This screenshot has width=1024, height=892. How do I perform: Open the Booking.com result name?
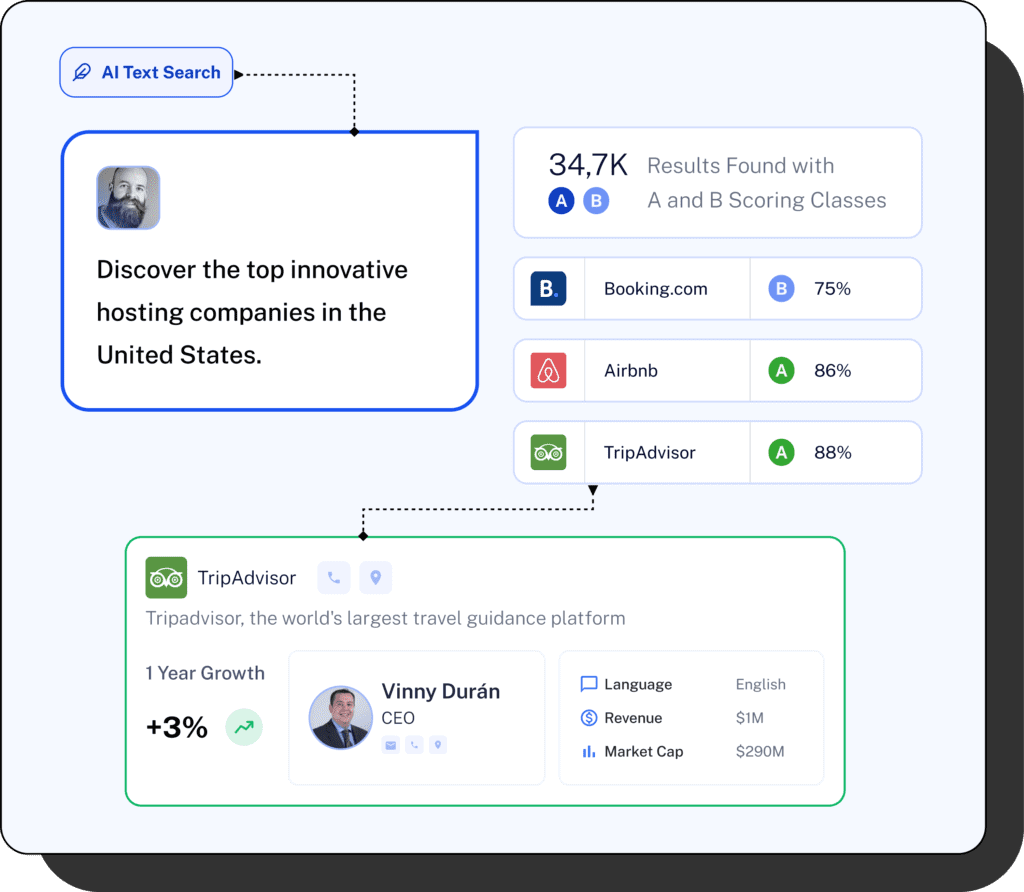655,289
